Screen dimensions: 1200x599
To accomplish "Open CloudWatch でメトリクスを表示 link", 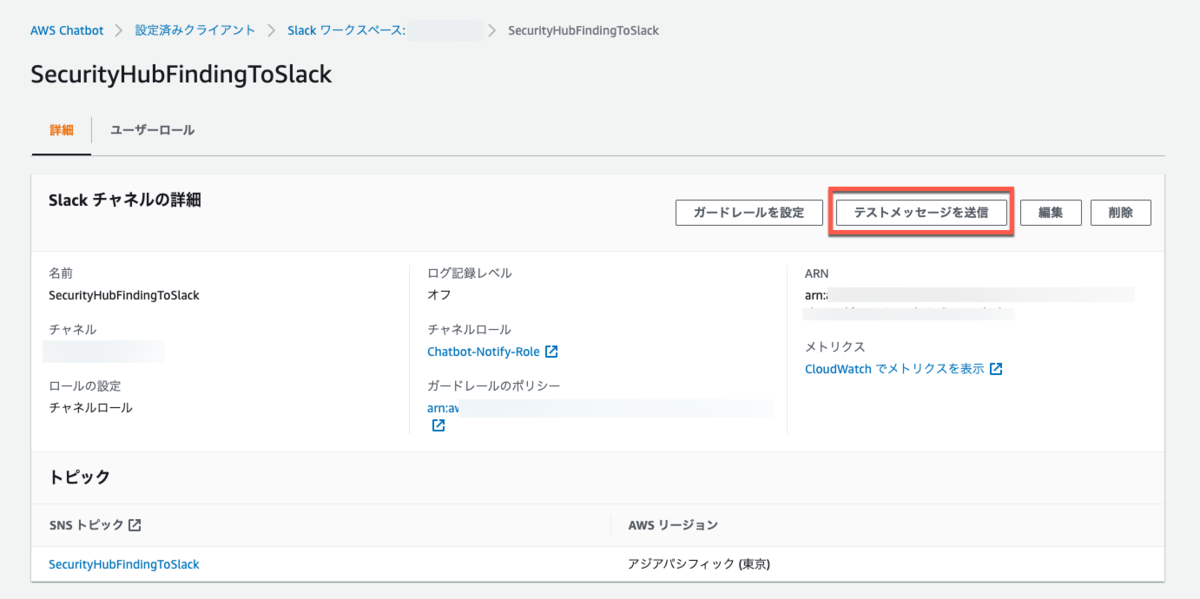I will tap(894, 369).
